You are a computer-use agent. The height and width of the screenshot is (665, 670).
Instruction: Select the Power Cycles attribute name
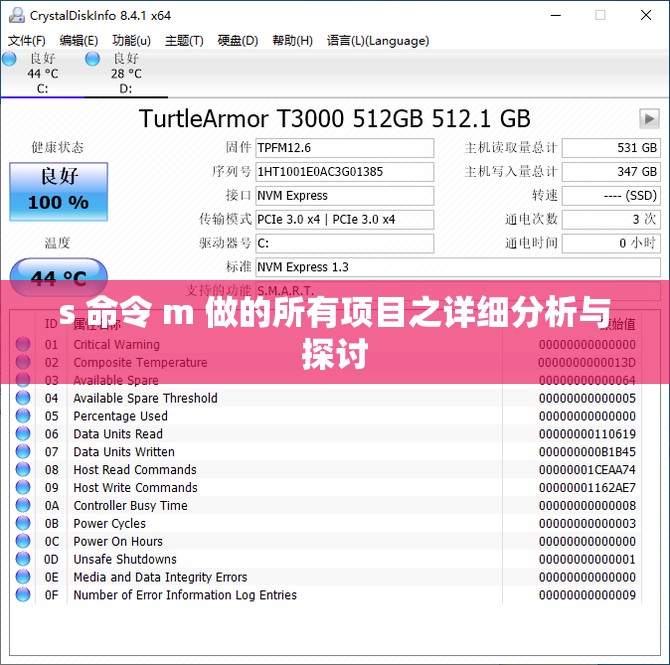(x=109, y=524)
